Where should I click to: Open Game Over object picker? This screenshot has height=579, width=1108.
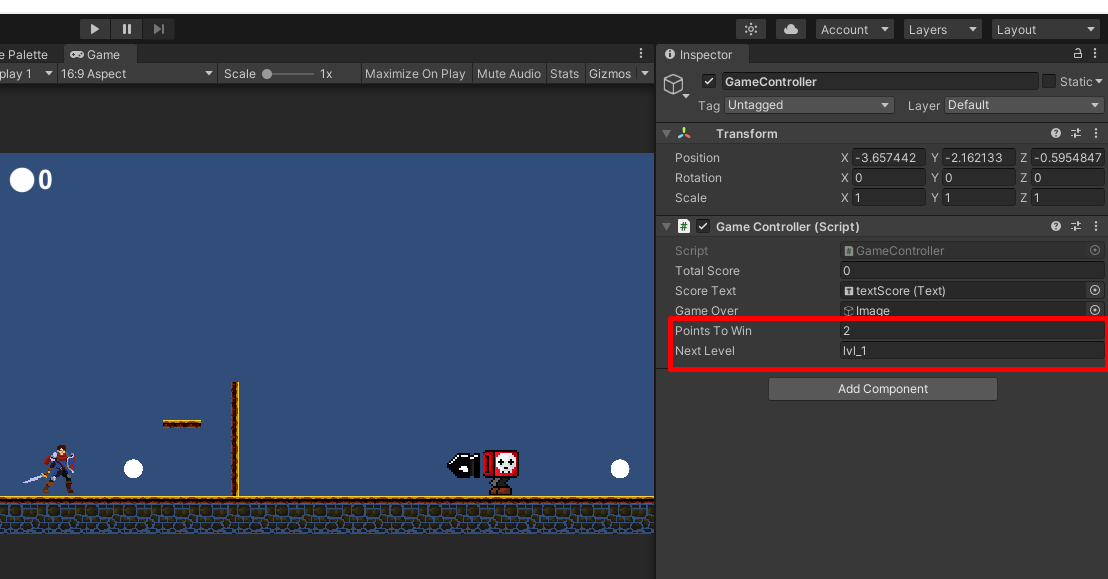pyautogui.click(x=1095, y=310)
